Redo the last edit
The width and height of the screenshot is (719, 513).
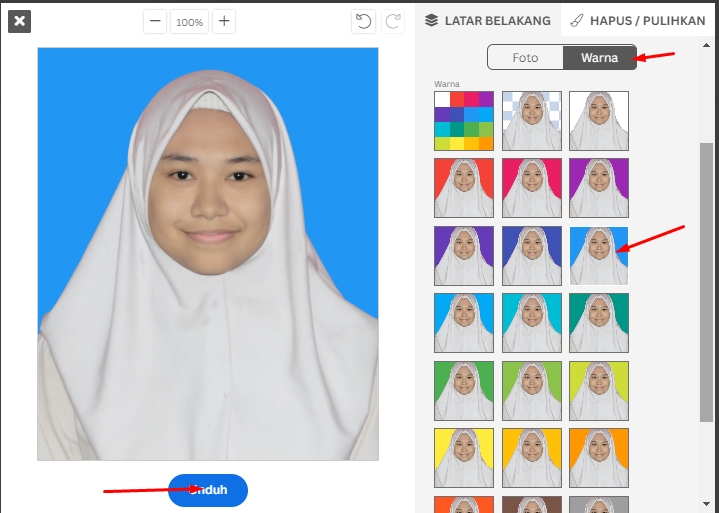point(393,22)
